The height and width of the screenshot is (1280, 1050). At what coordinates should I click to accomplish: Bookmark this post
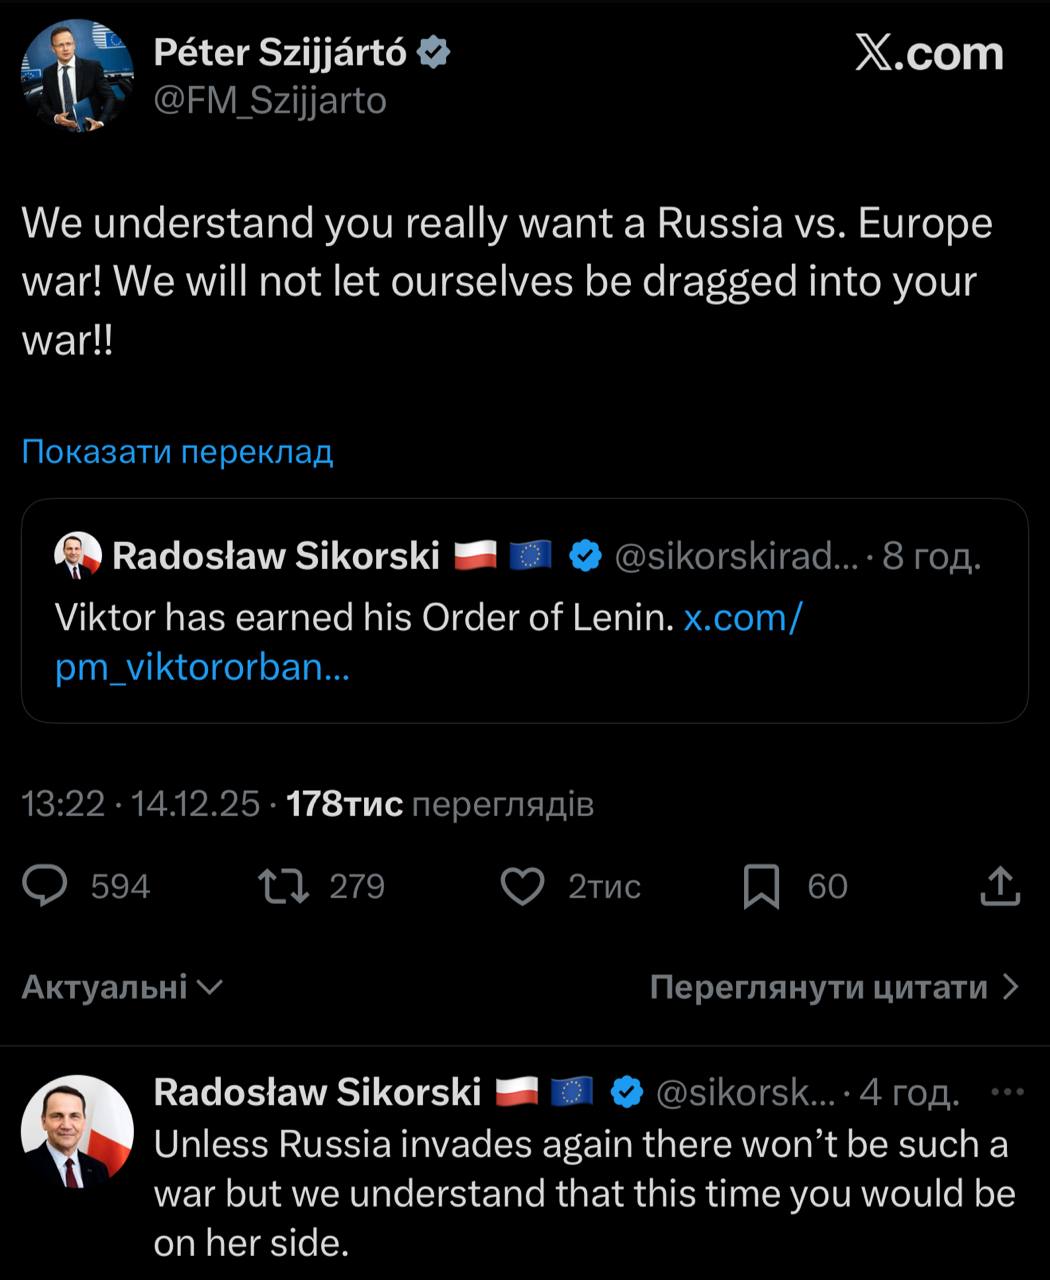[761, 886]
